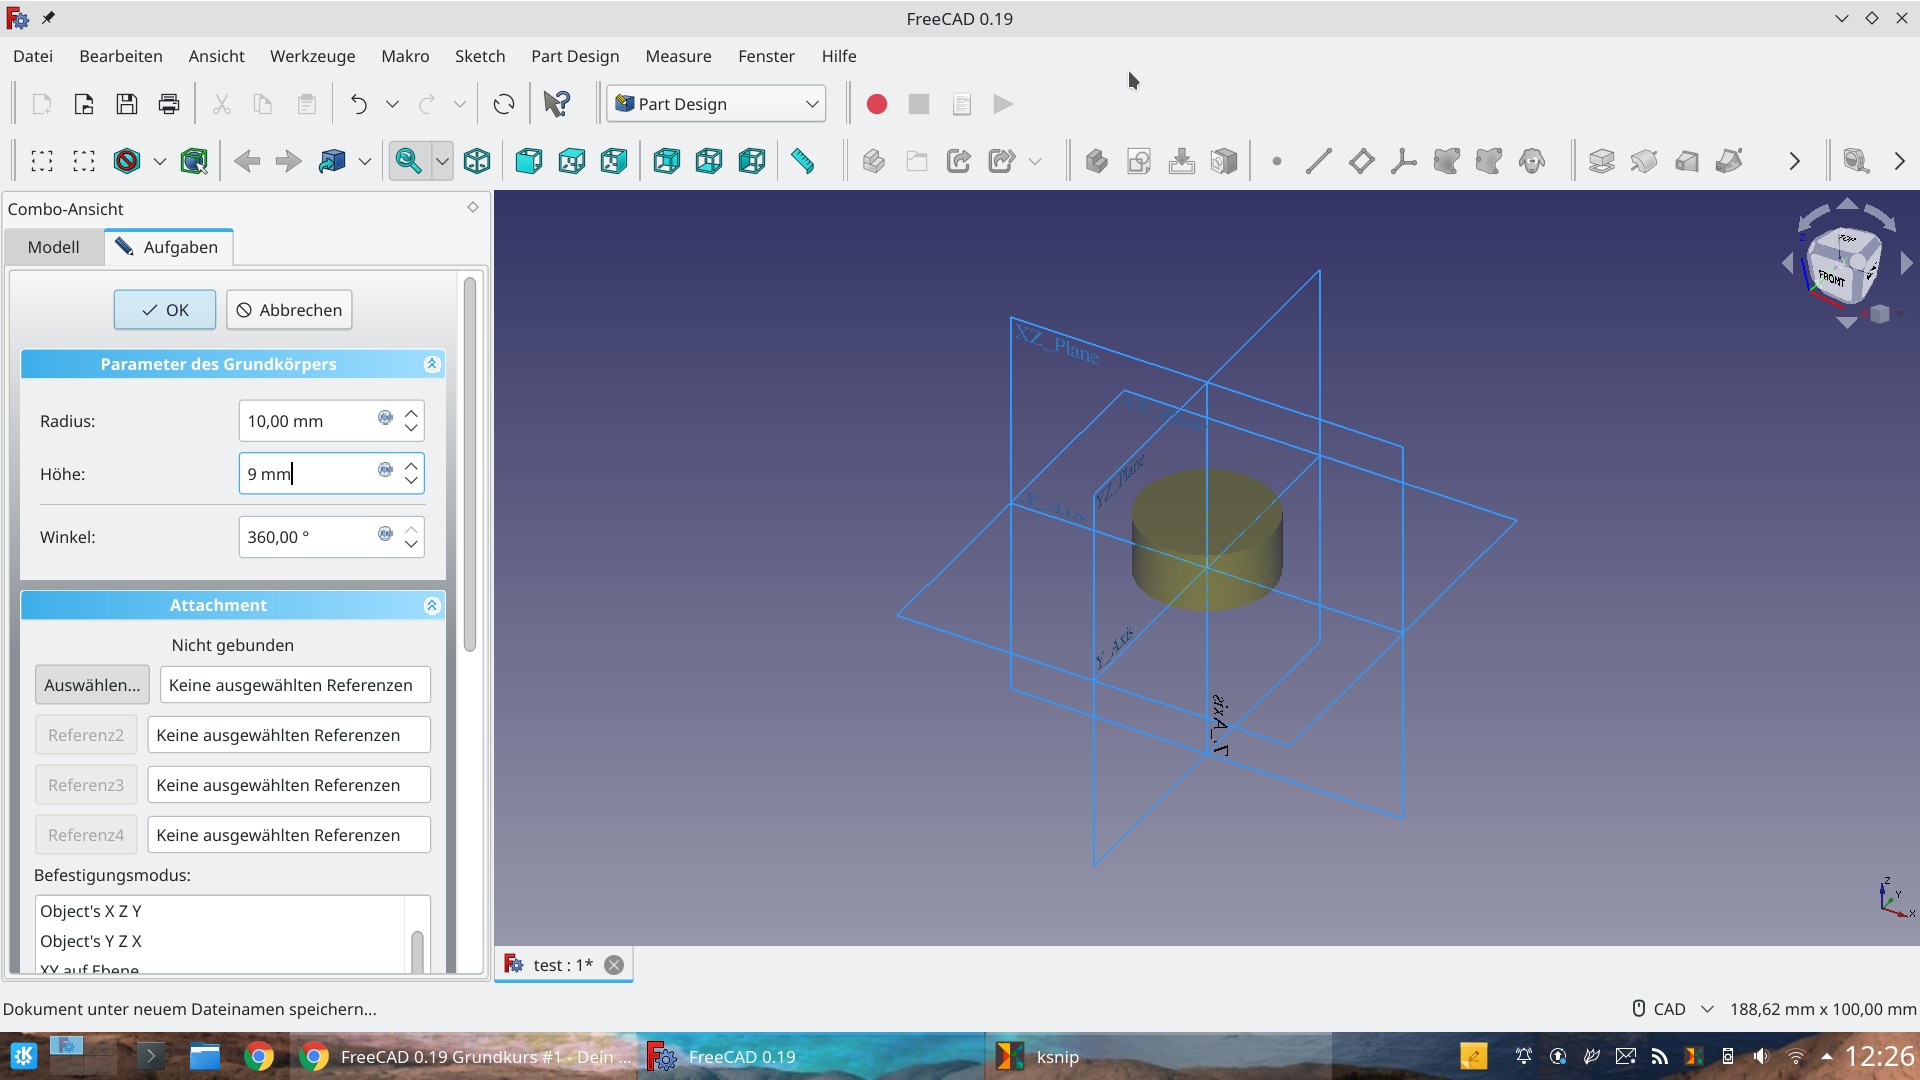
Task: Switch to the Modell tab
Action: coord(53,247)
